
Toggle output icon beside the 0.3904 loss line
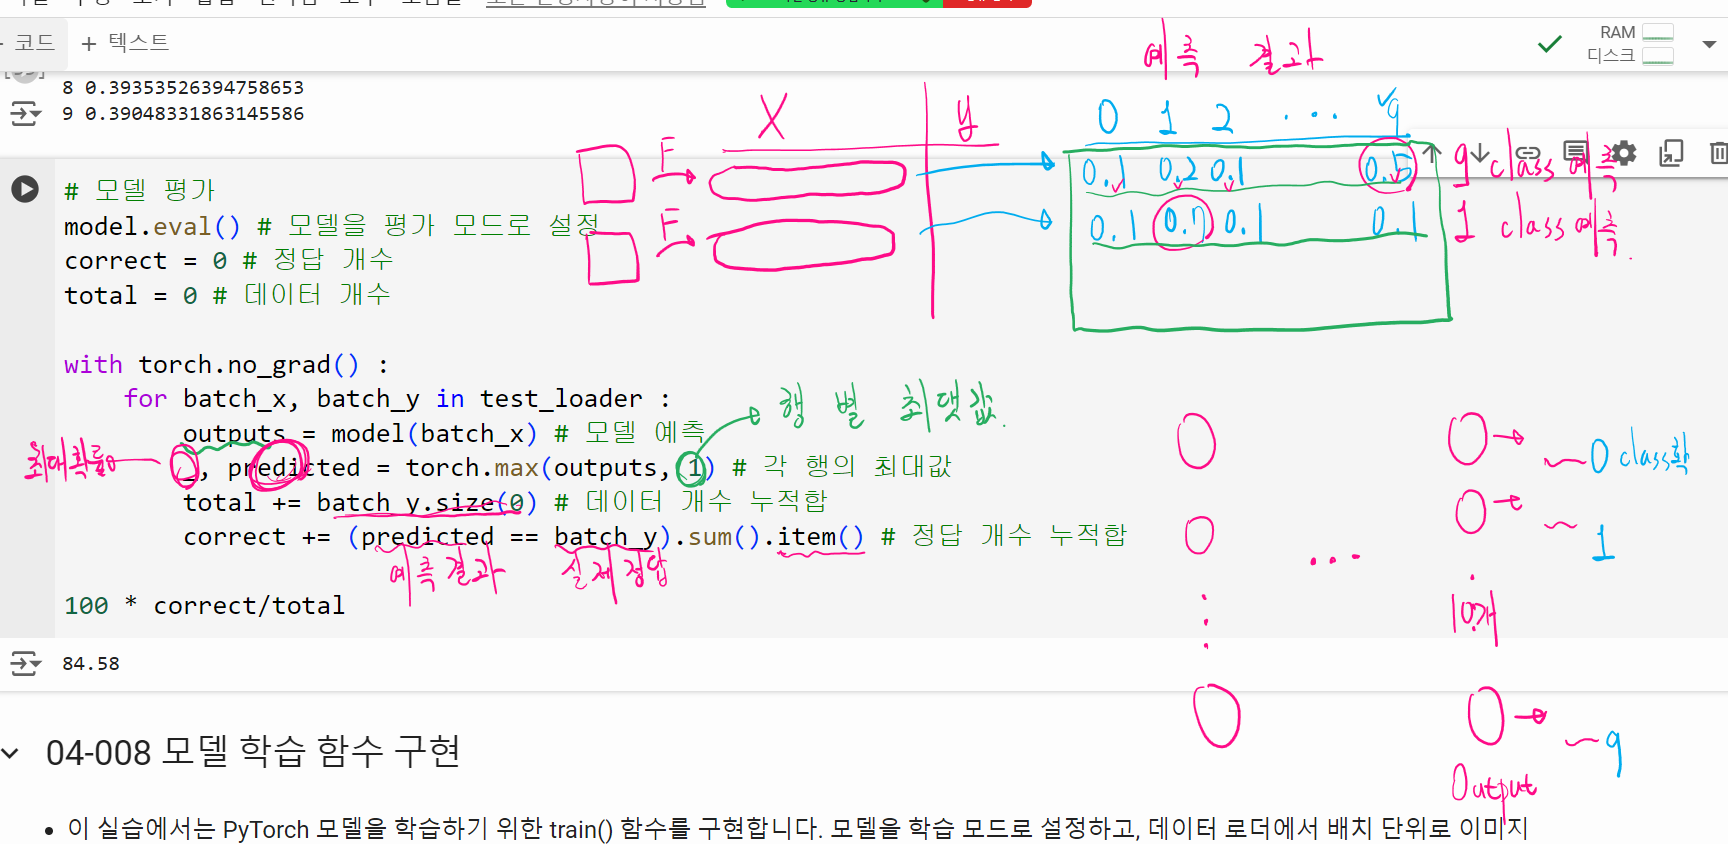pos(25,114)
